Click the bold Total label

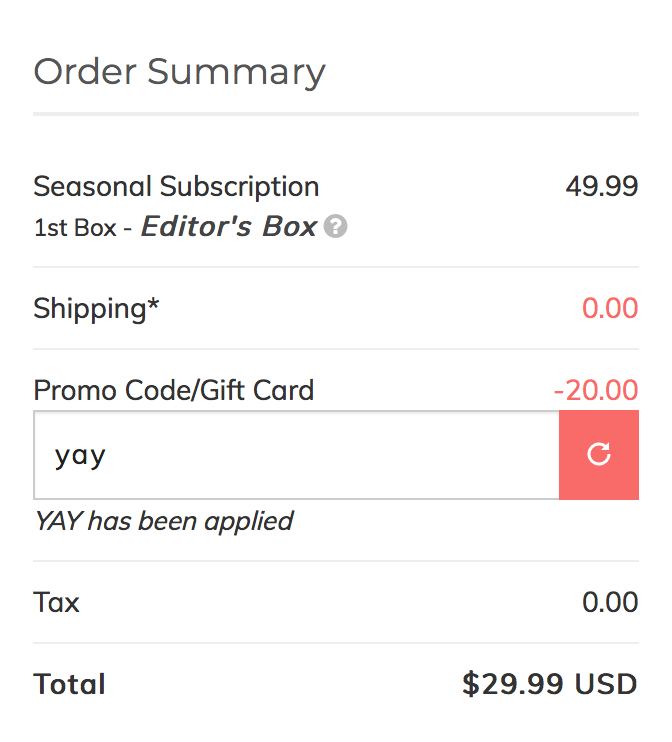point(69,684)
